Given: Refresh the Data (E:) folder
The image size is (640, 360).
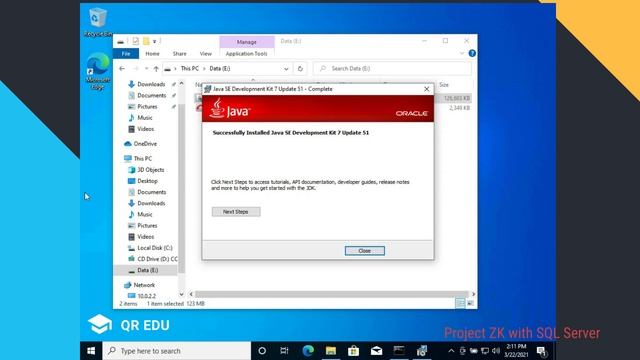Looking at the screenshot, I should tap(300, 69).
